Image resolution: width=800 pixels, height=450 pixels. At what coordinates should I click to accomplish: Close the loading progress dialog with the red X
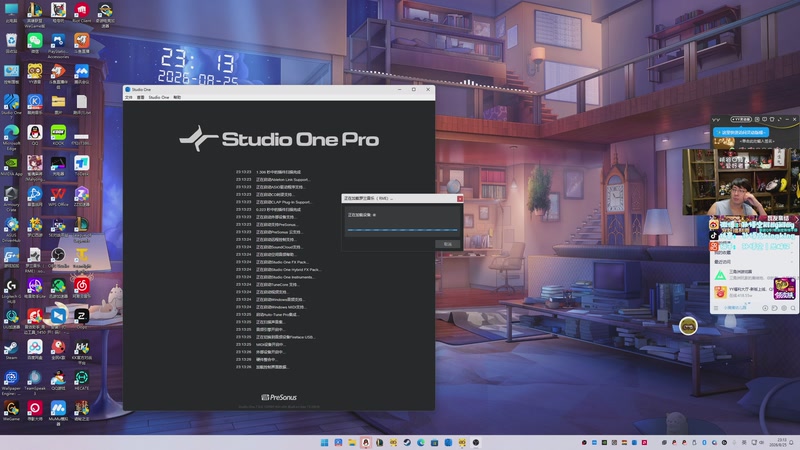[460, 198]
